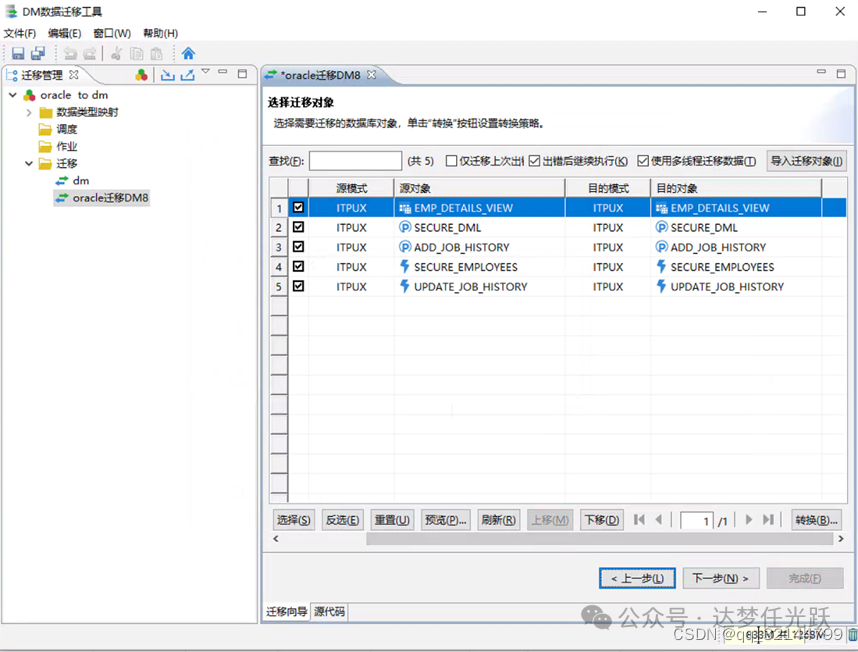The height and width of the screenshot is (652, 858).
Task: Click the 刷新(R) button
Action: click(x=498, y=520)
